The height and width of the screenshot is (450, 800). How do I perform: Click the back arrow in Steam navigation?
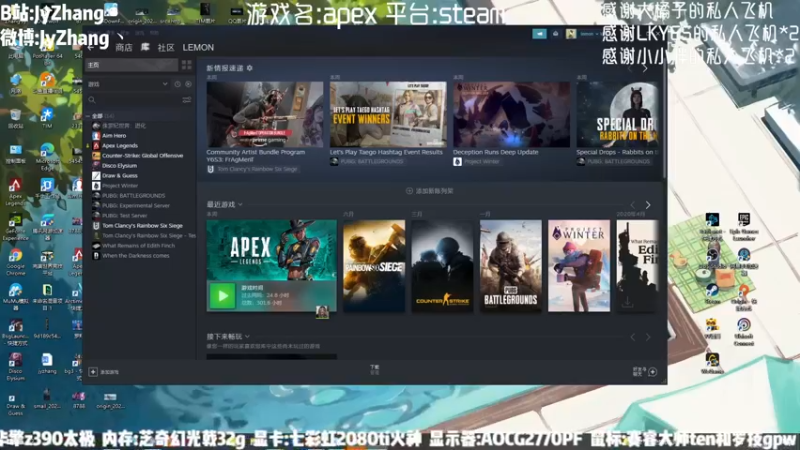coord(91,47)
